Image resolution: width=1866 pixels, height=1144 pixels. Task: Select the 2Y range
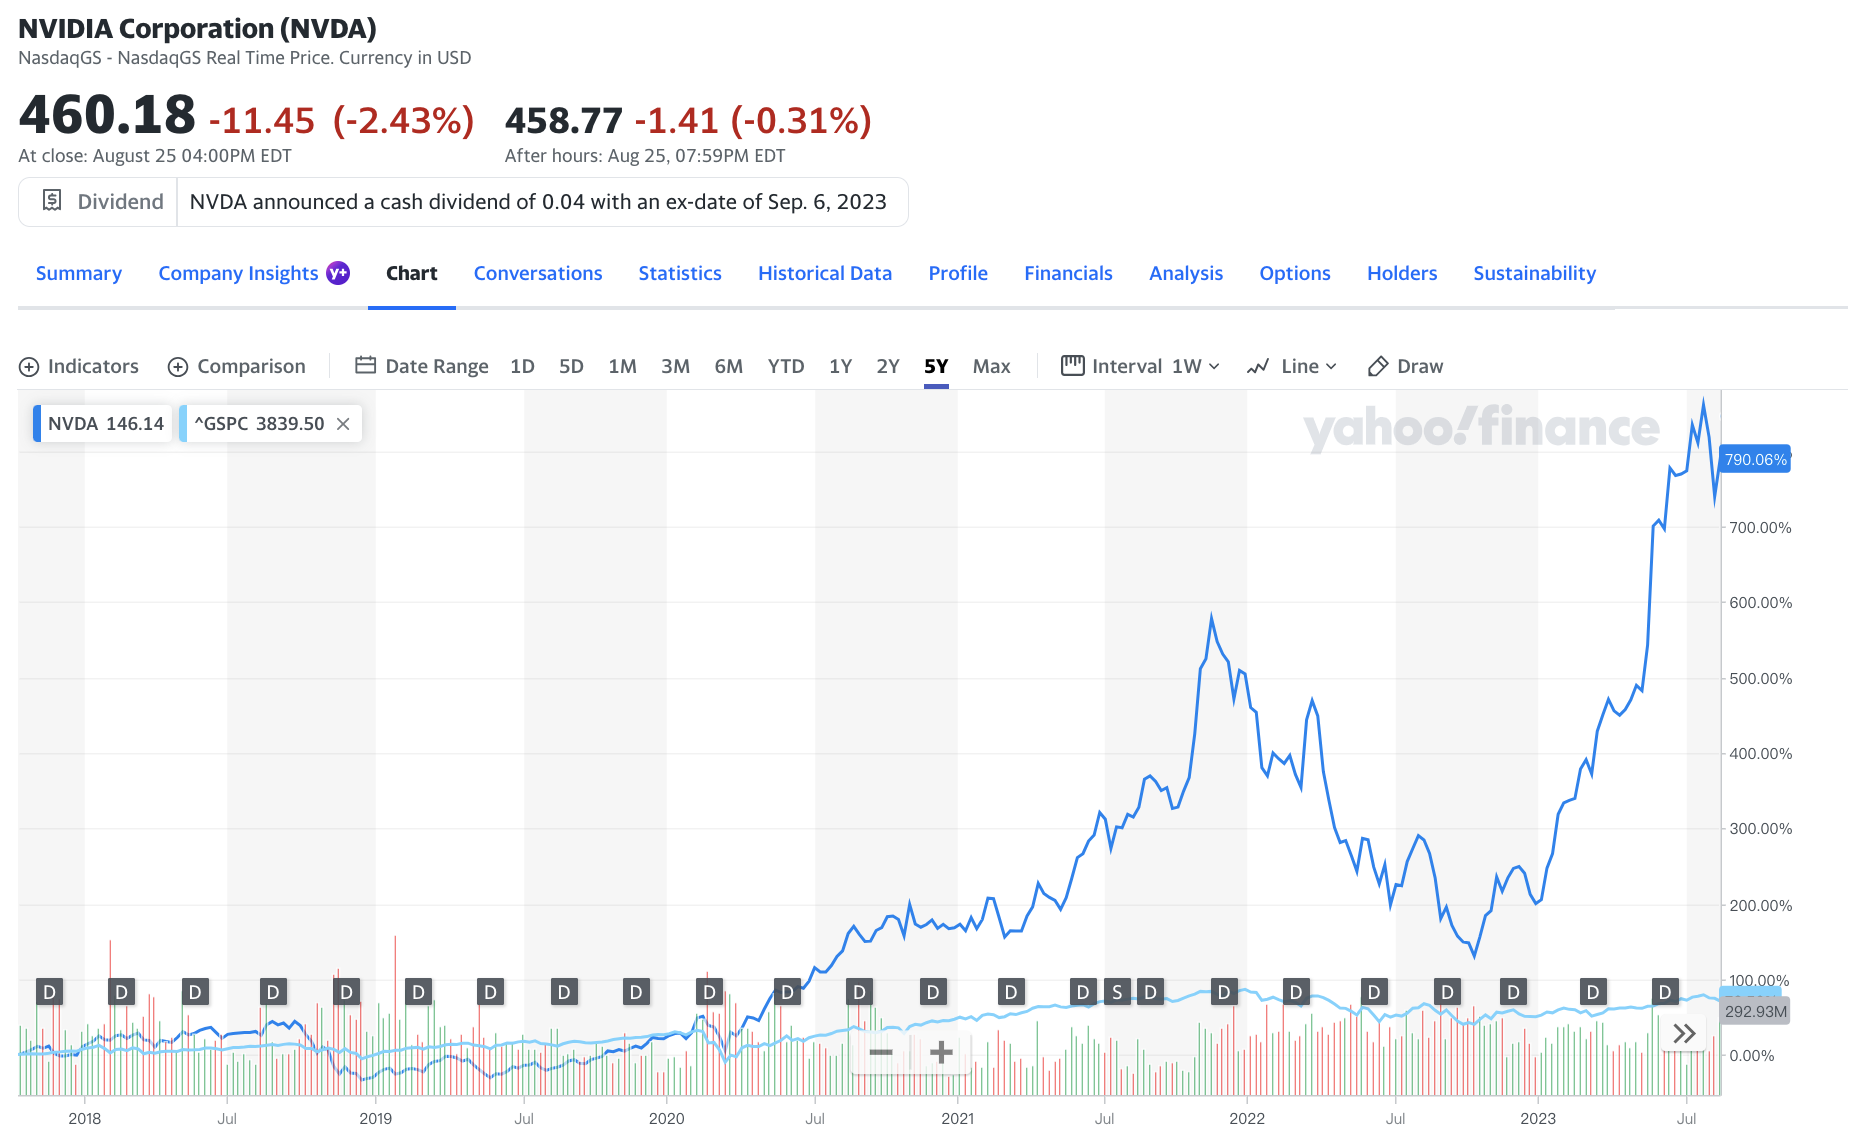(888, 366)
